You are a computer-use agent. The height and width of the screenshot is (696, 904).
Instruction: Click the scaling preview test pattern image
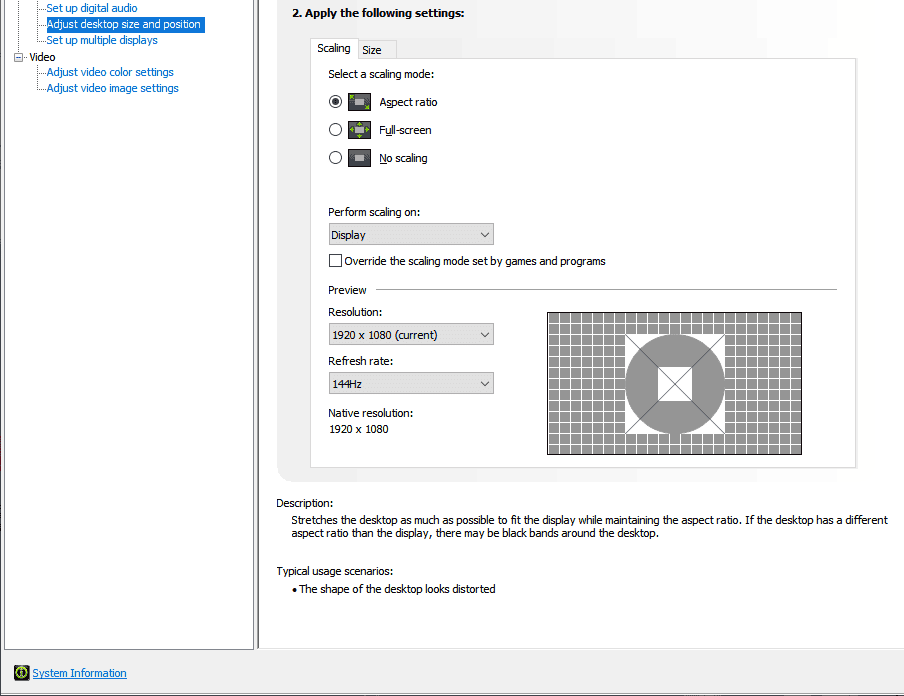click(x=674, y=383)
